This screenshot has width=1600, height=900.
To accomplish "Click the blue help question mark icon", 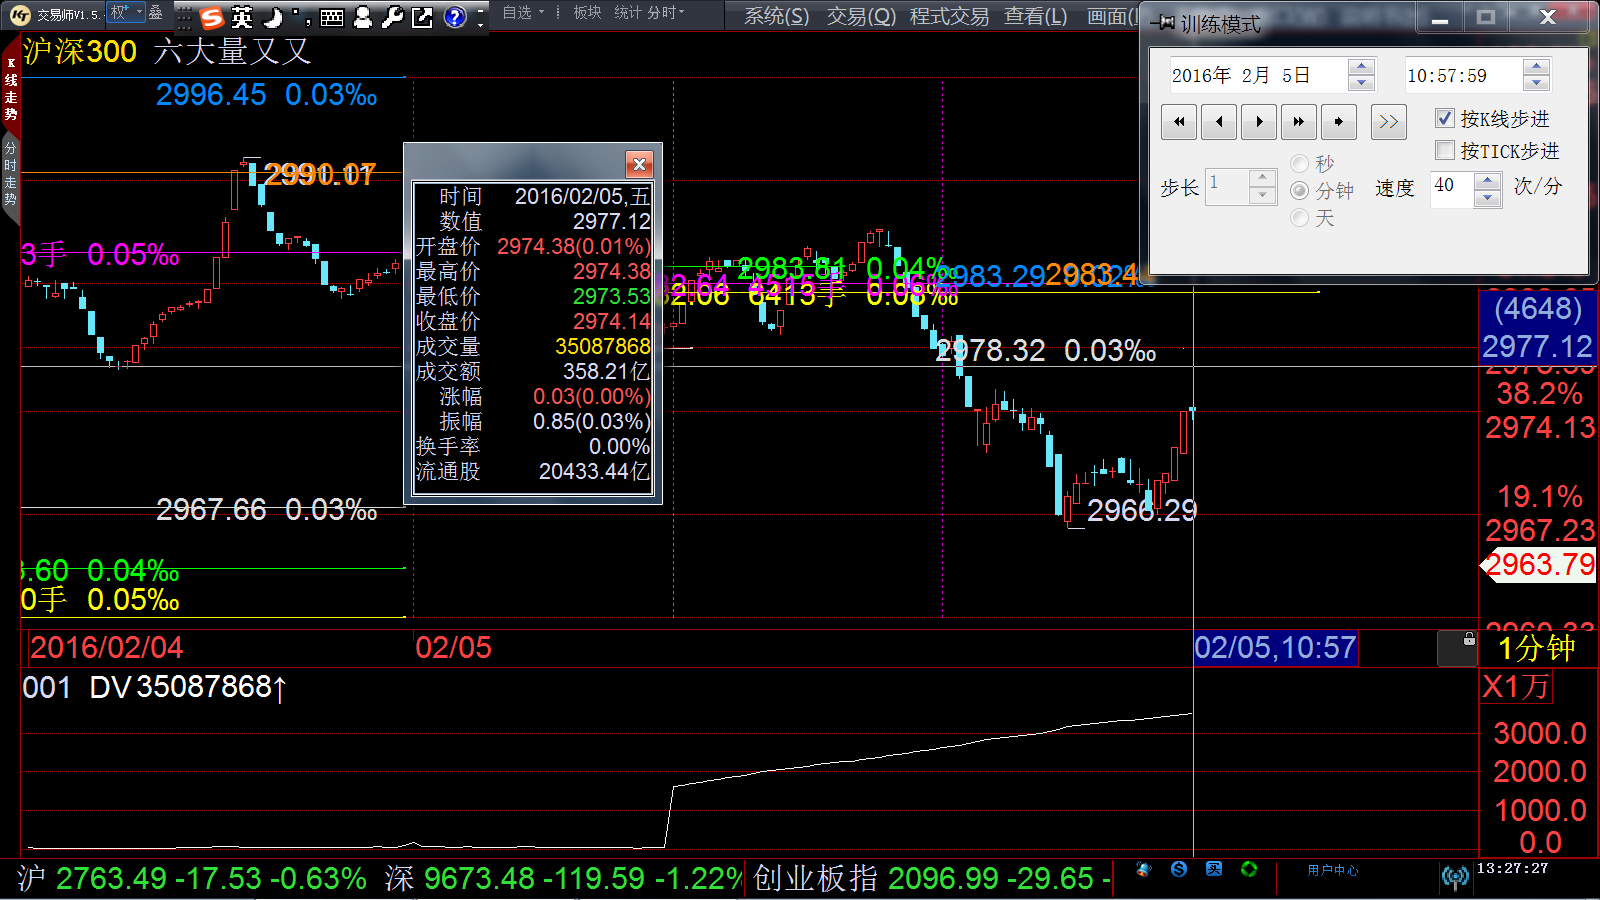I will coord(455,17).
